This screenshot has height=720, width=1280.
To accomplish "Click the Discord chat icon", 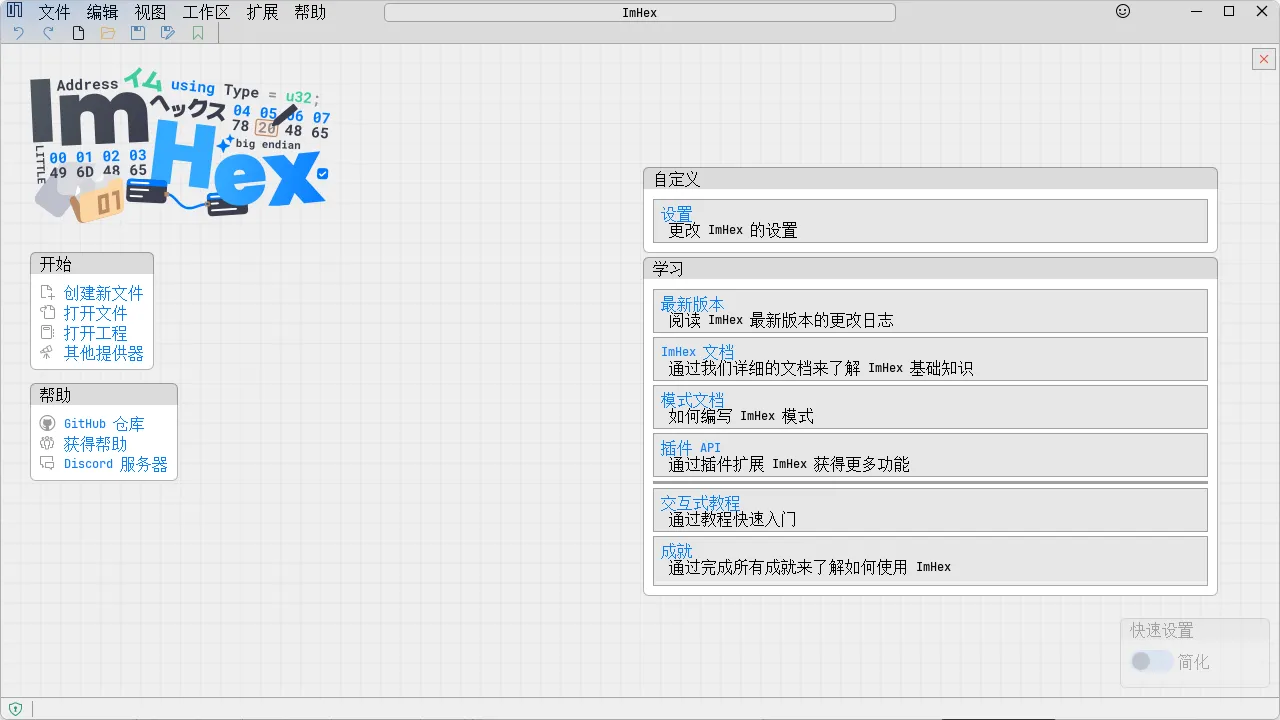I will coord(47,464).
